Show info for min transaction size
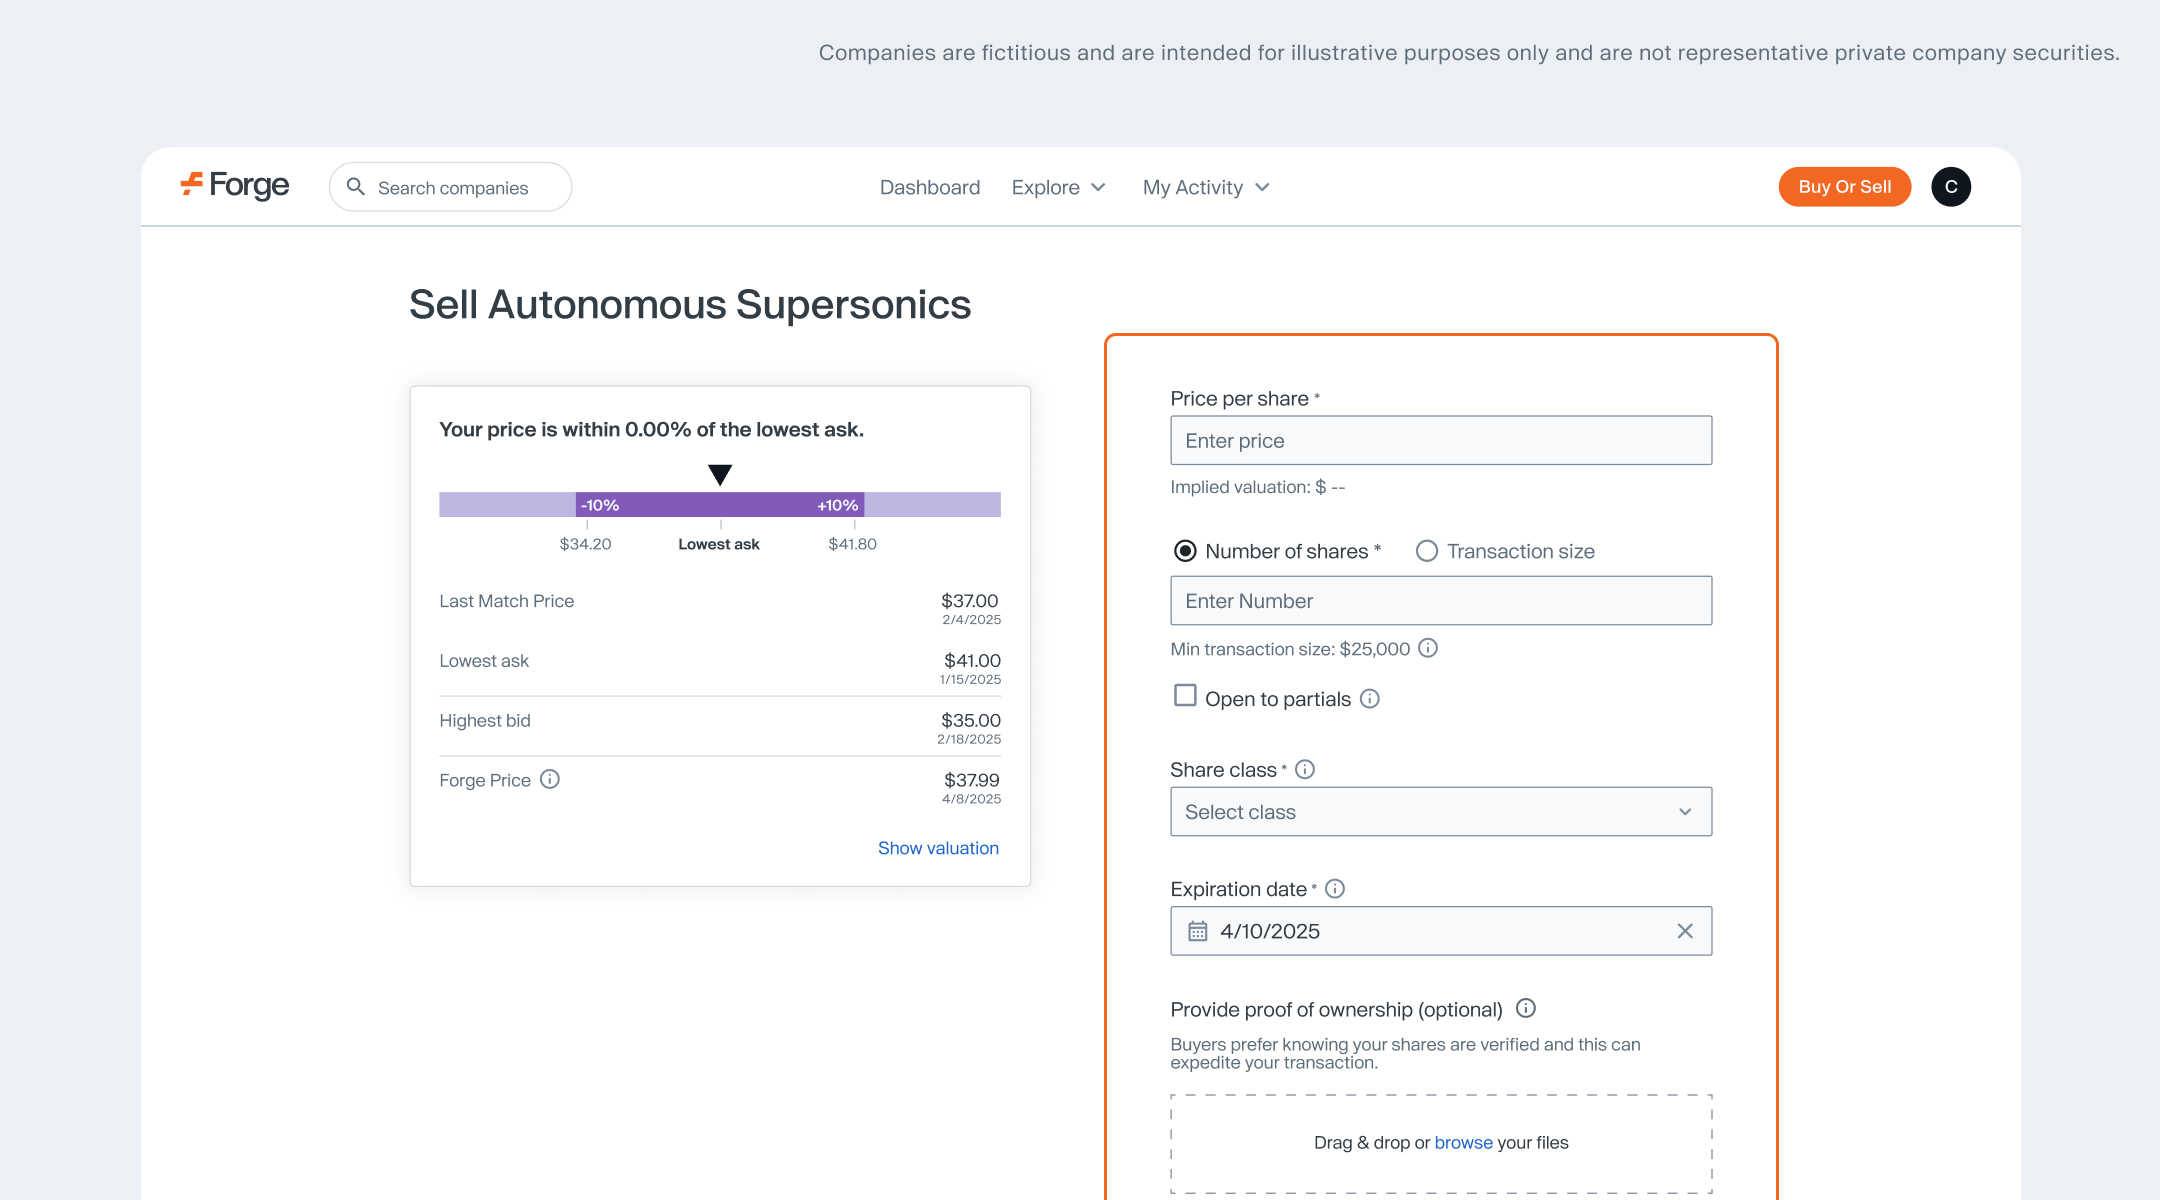Image resolution: width=2160 pixels, height=1200 pixels. click(1428, 648)
